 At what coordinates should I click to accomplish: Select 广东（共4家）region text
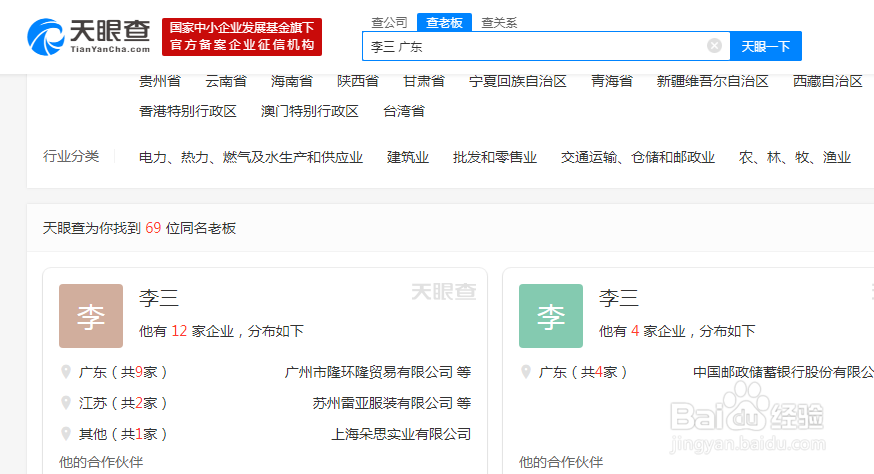pyautogui.click(x=582, y=372)
